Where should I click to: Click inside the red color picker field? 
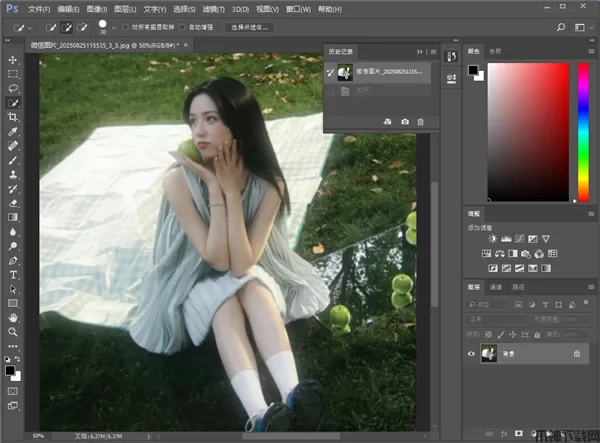(530, 130)
